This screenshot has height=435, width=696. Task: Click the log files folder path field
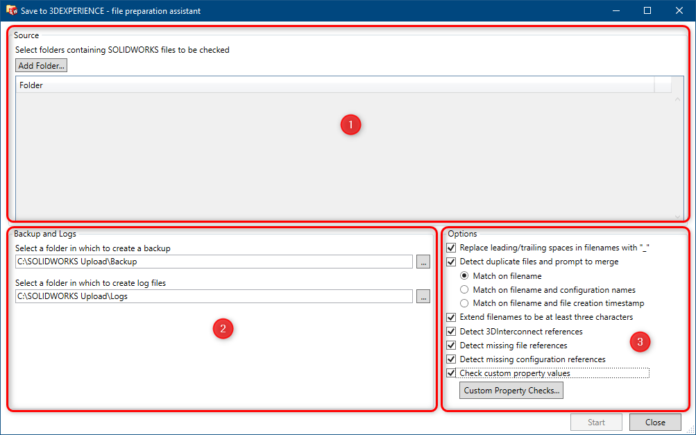(214, 296)
